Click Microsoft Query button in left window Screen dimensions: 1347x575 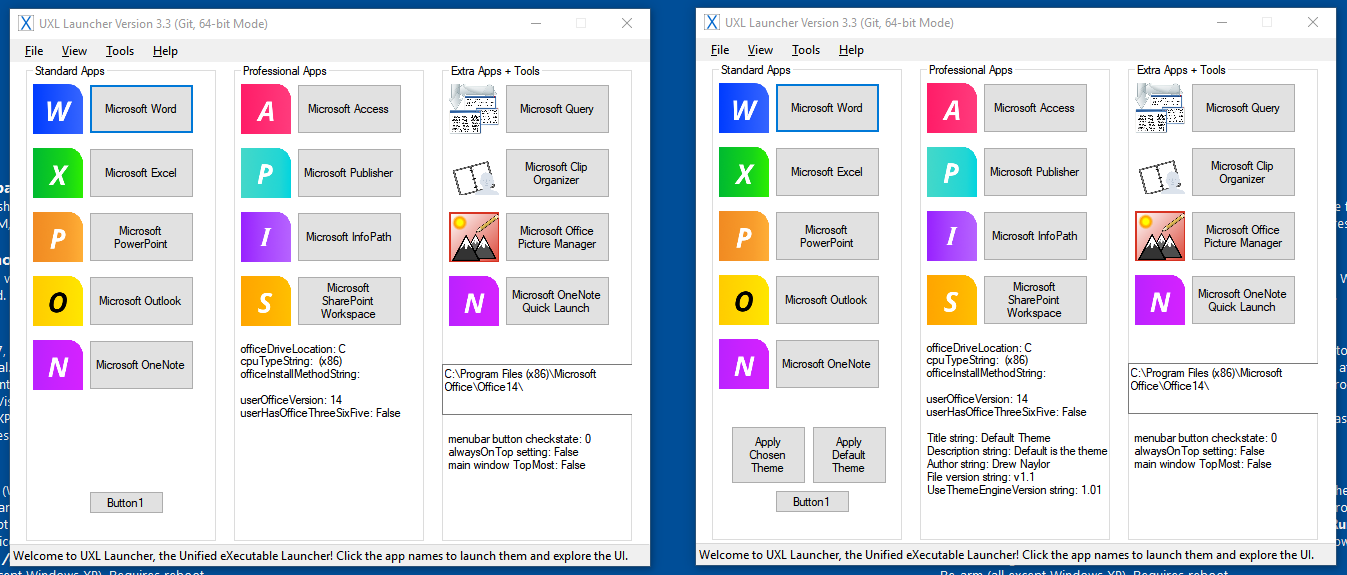(x=557, y=109)
